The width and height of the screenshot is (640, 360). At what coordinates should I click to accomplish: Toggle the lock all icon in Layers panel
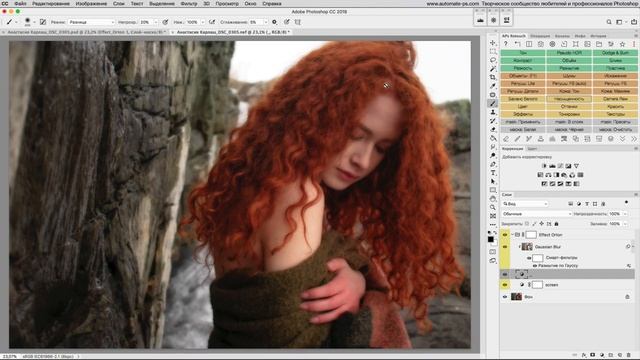pyautogui.click(x=556, y=224)
